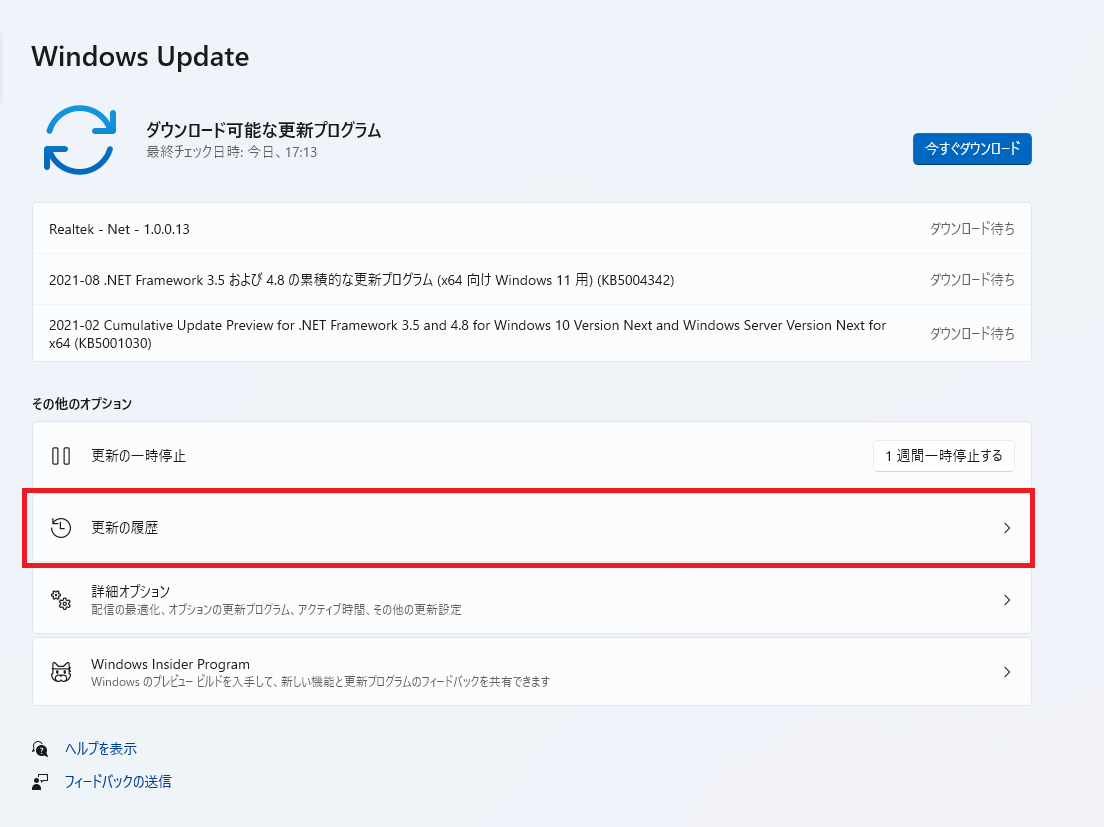Expand the Windows Insider Program chevron arrow

(1007, 672)
